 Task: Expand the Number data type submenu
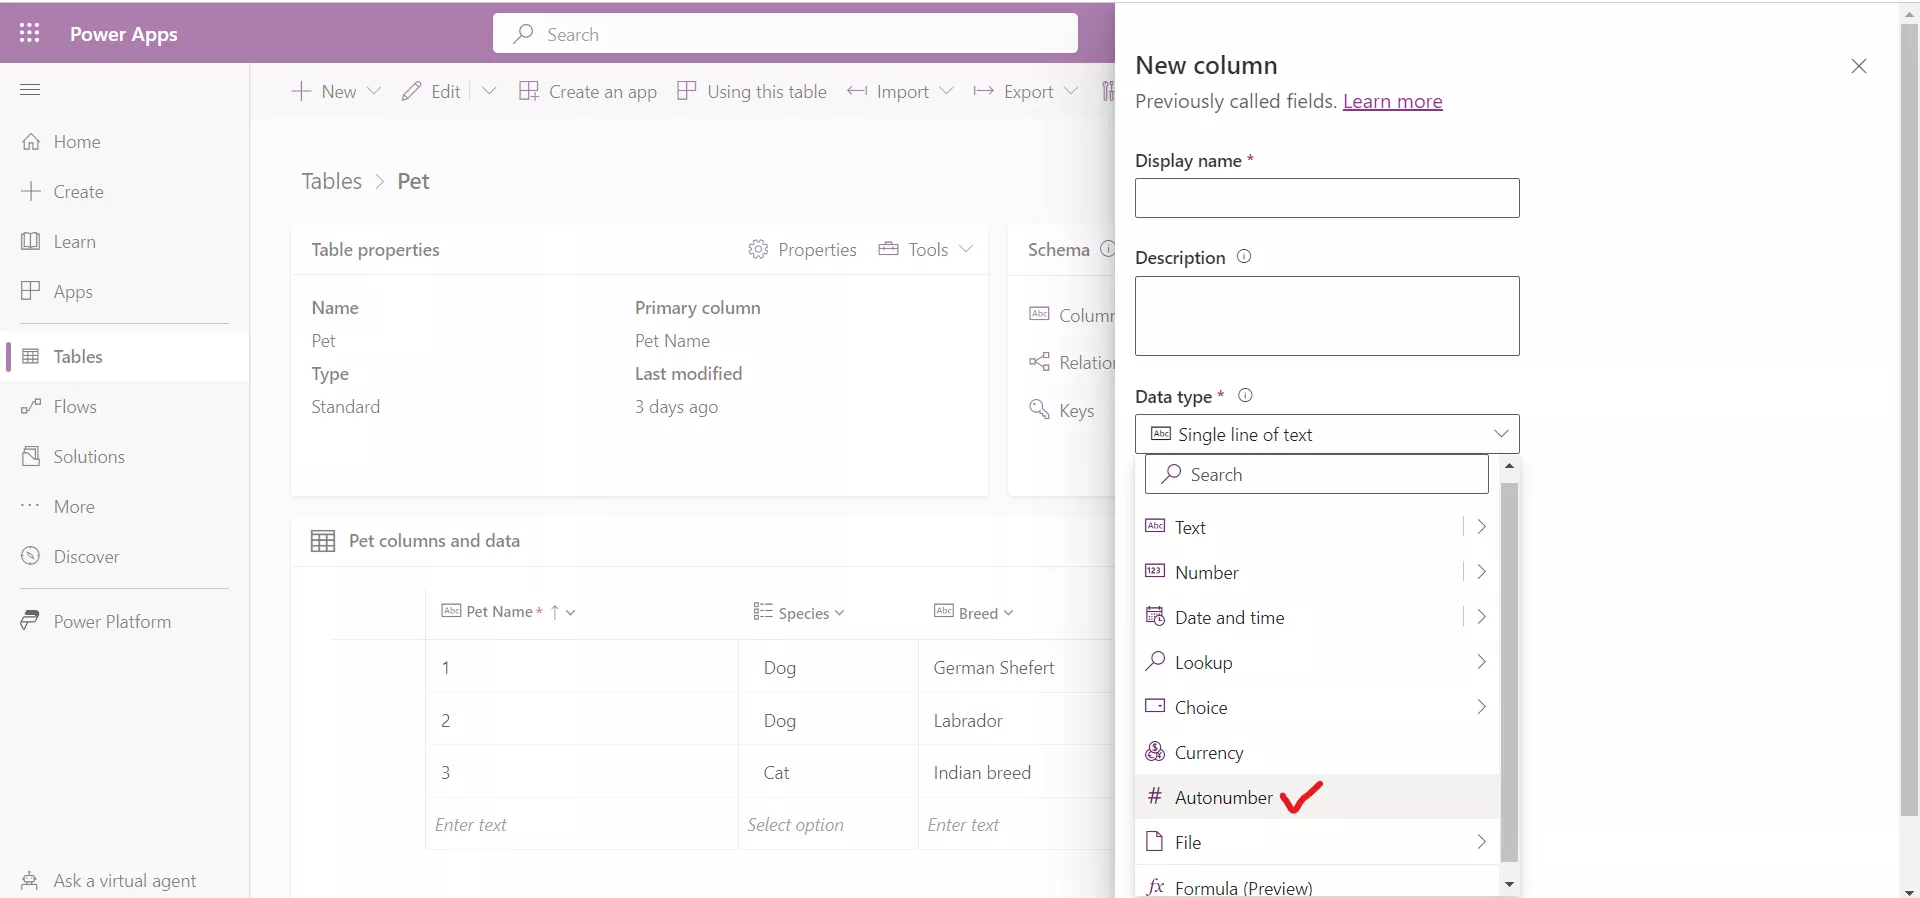click(x=1481, y=572)
